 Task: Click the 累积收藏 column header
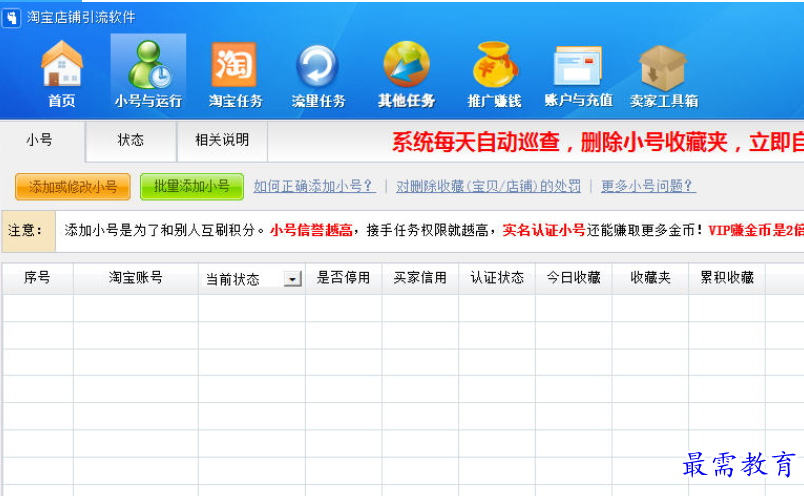click(727, 278)
